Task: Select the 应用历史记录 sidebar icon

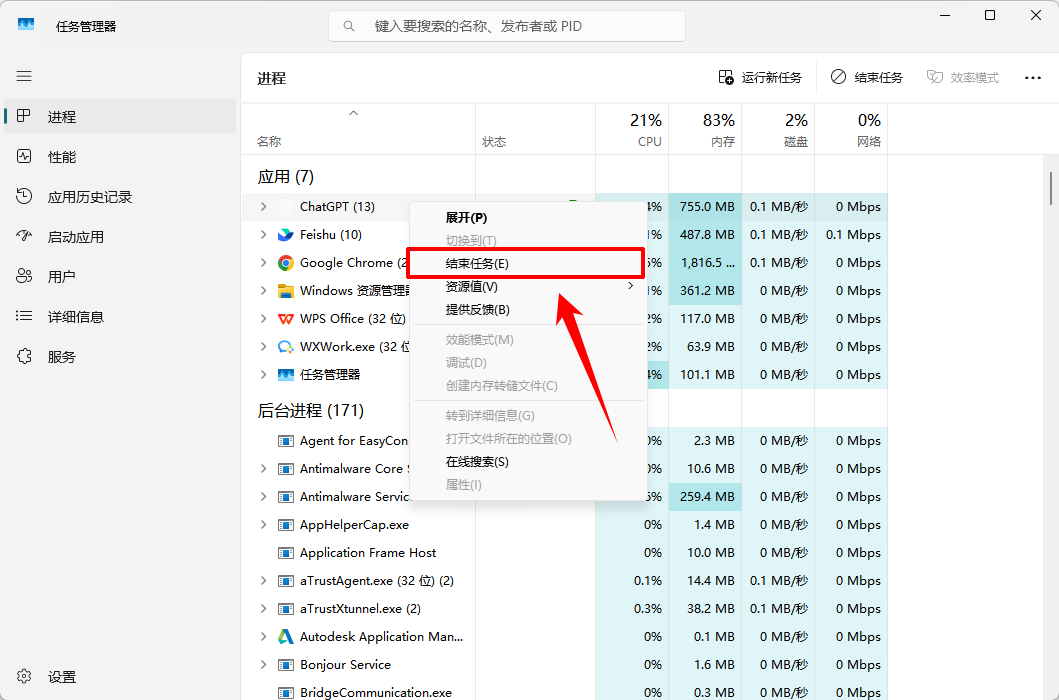Action: click(x=24, y=197)
